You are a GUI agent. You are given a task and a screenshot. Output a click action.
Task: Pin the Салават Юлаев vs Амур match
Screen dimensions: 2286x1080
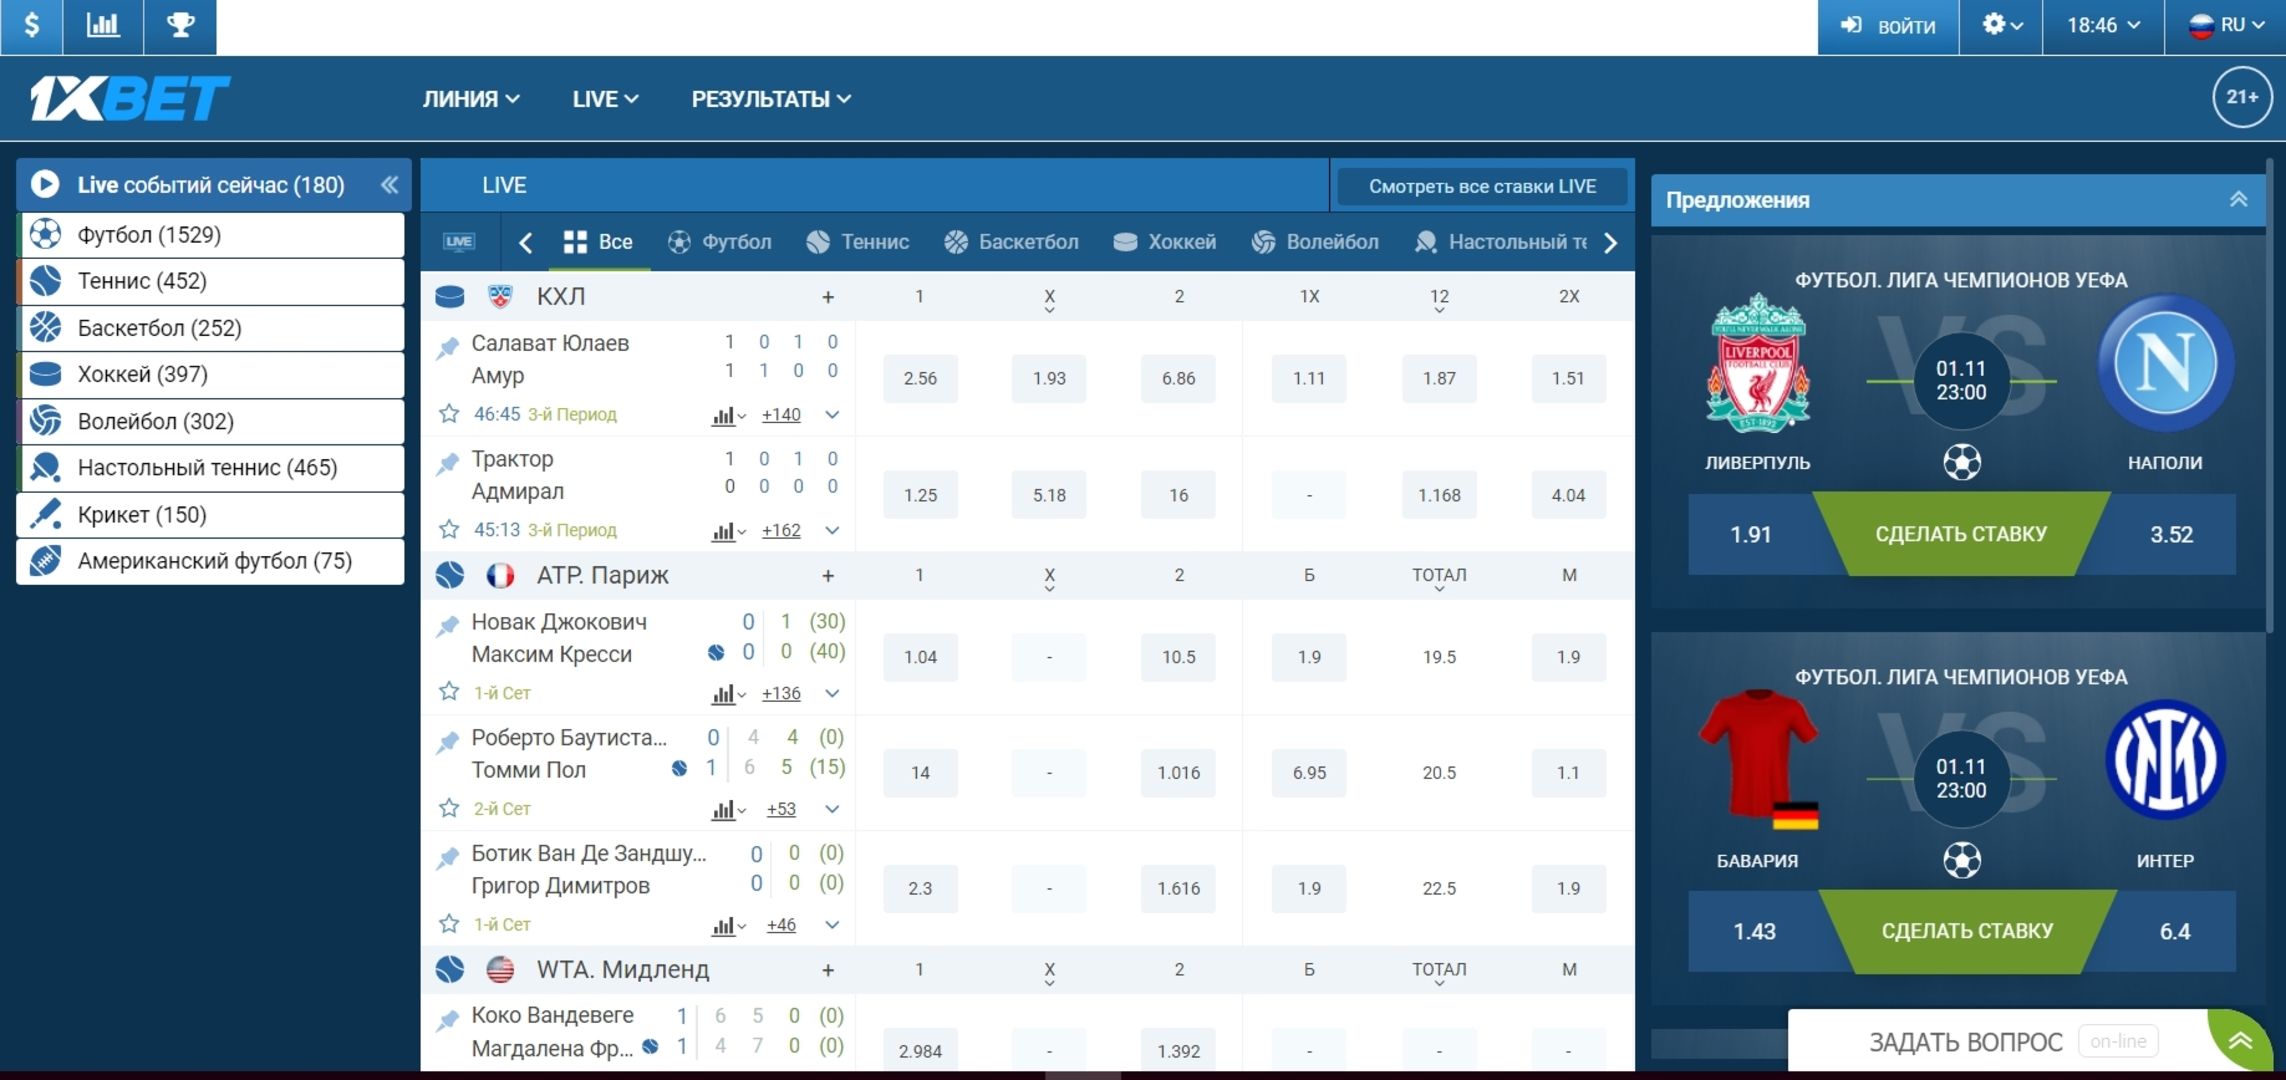coord(447,347)
